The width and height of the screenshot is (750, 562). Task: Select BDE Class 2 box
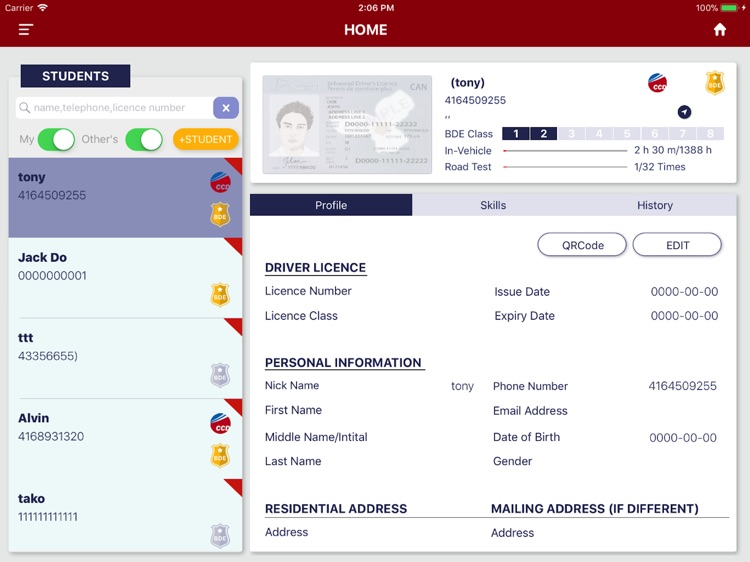click(x=543, y=133)
